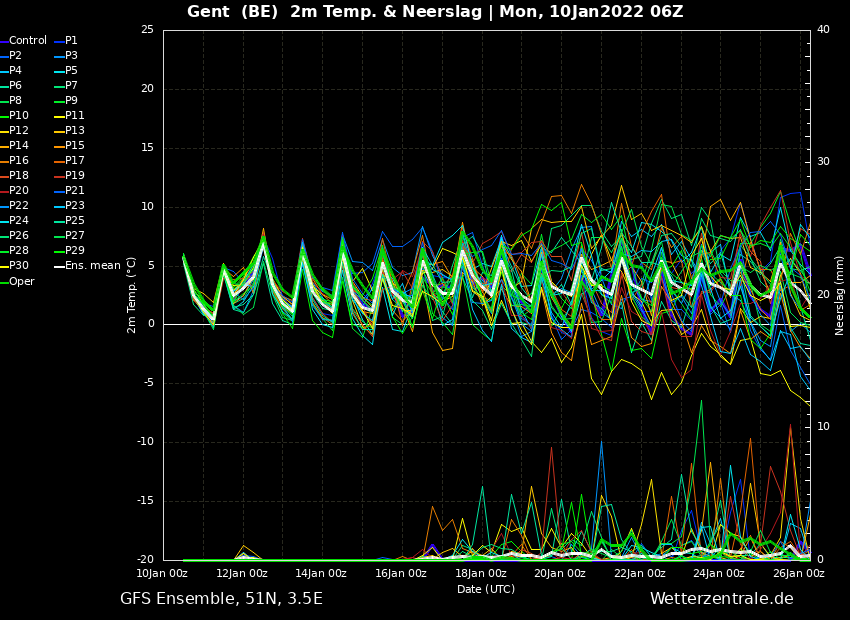This screenshot has width=850, height=620.
Task: Click the 18Jan 00z date axis label
Action: 480,573
